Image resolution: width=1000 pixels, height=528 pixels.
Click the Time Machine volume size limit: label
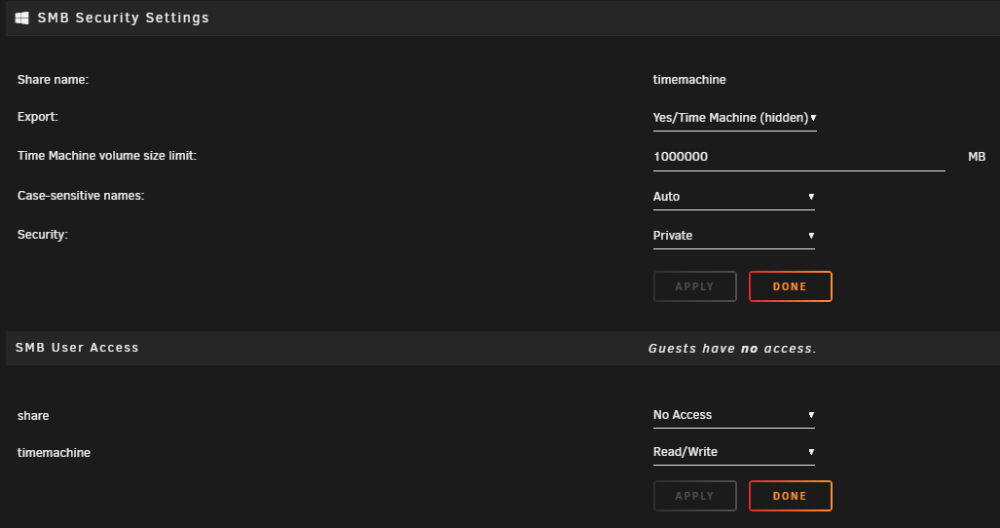[x=107, y=156]
